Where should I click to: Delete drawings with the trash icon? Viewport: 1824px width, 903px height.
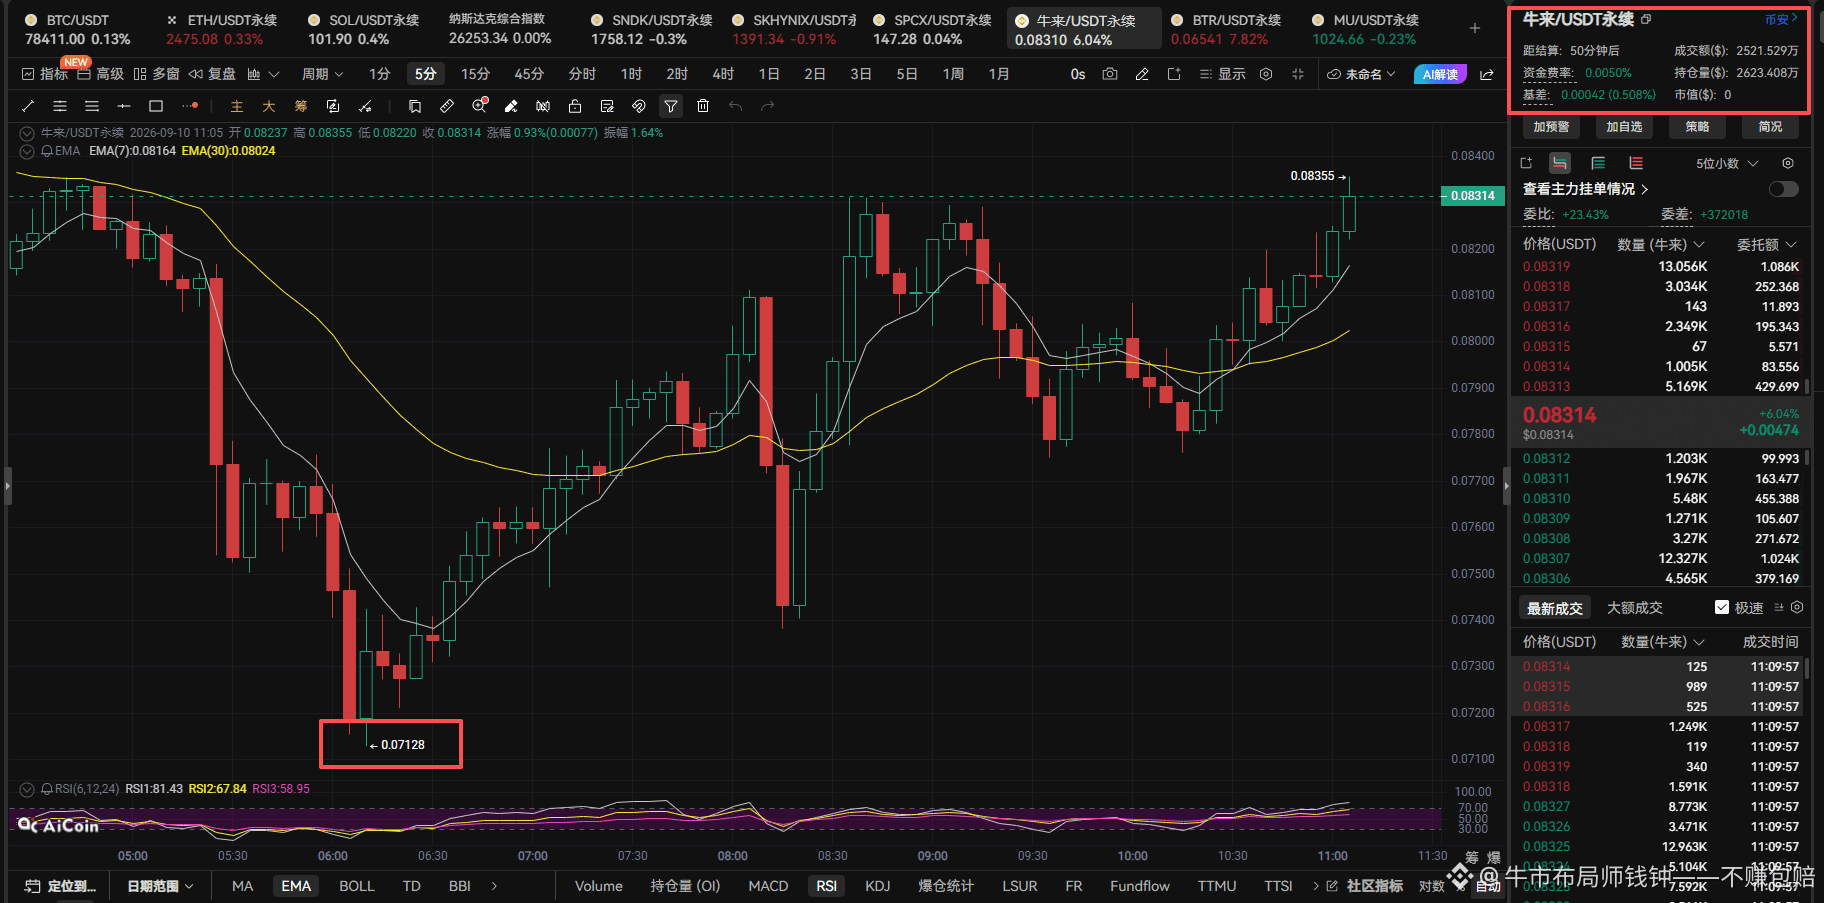703,106
